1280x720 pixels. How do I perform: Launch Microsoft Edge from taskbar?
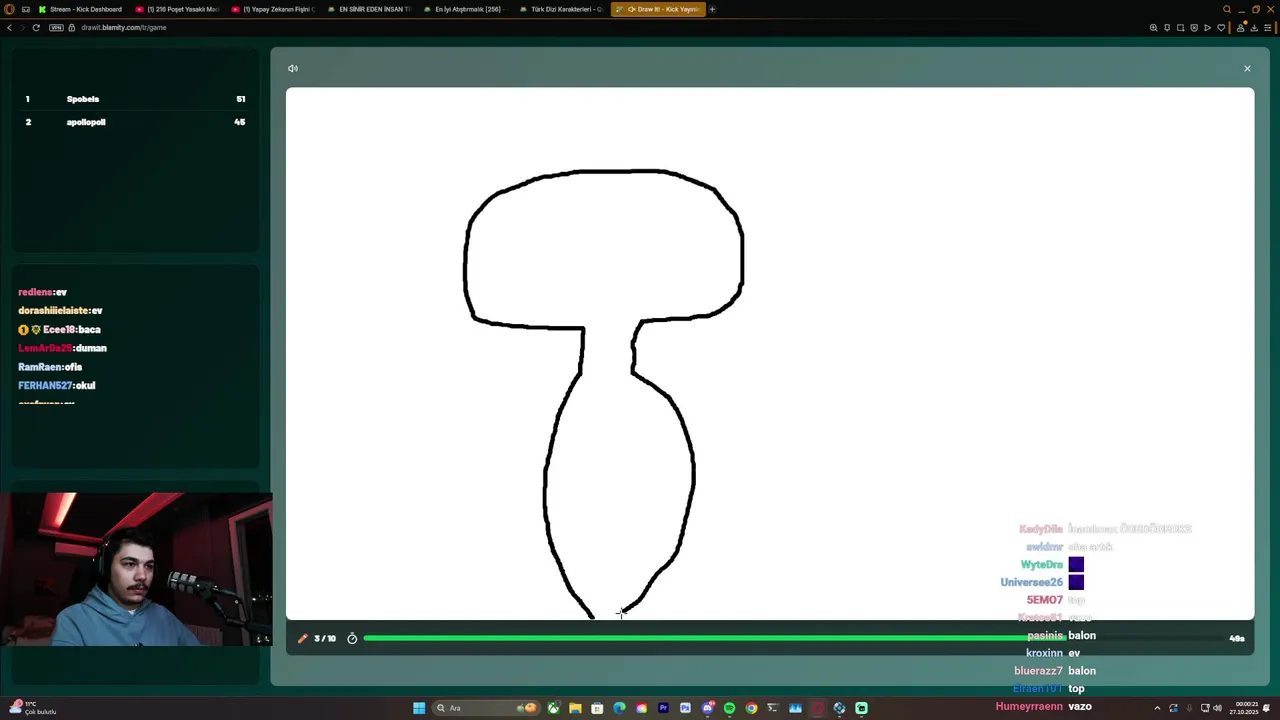click(x=619, y=708)
